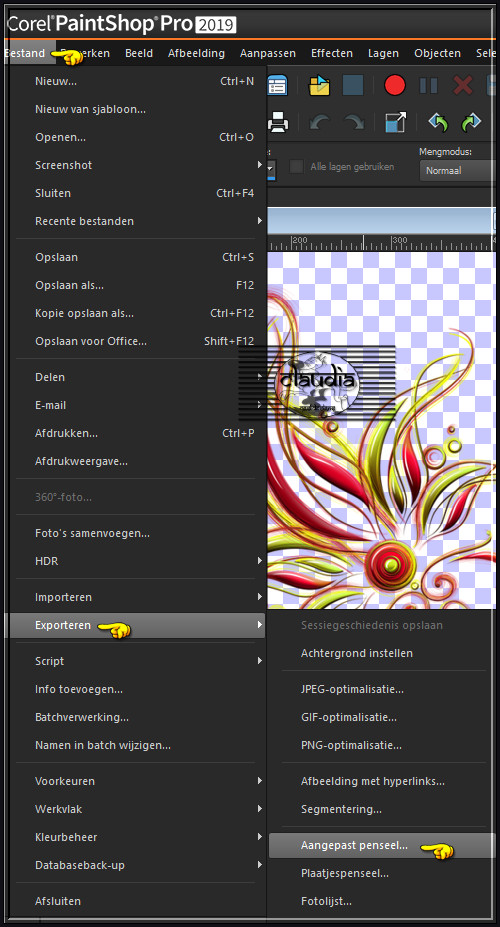Choose 'Afbeelding met hyperlinks...' entry

coord(382,781)
